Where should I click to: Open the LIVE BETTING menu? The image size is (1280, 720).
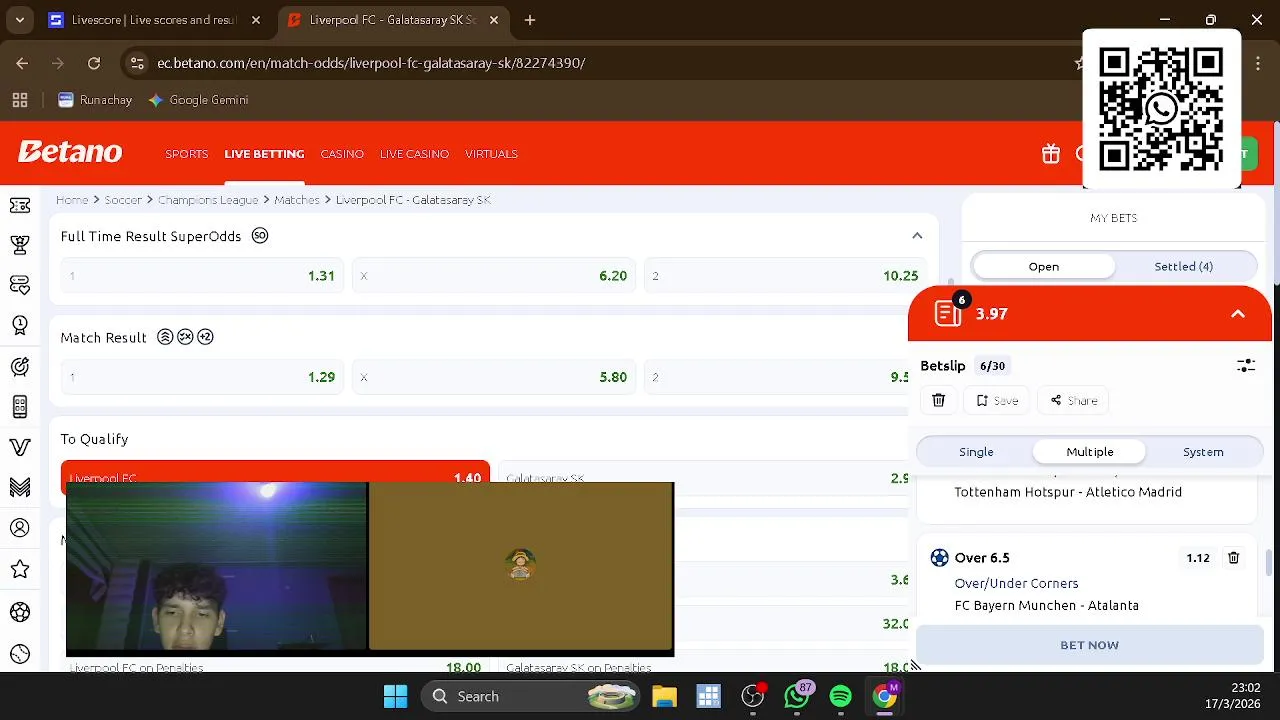coord(264,154)
